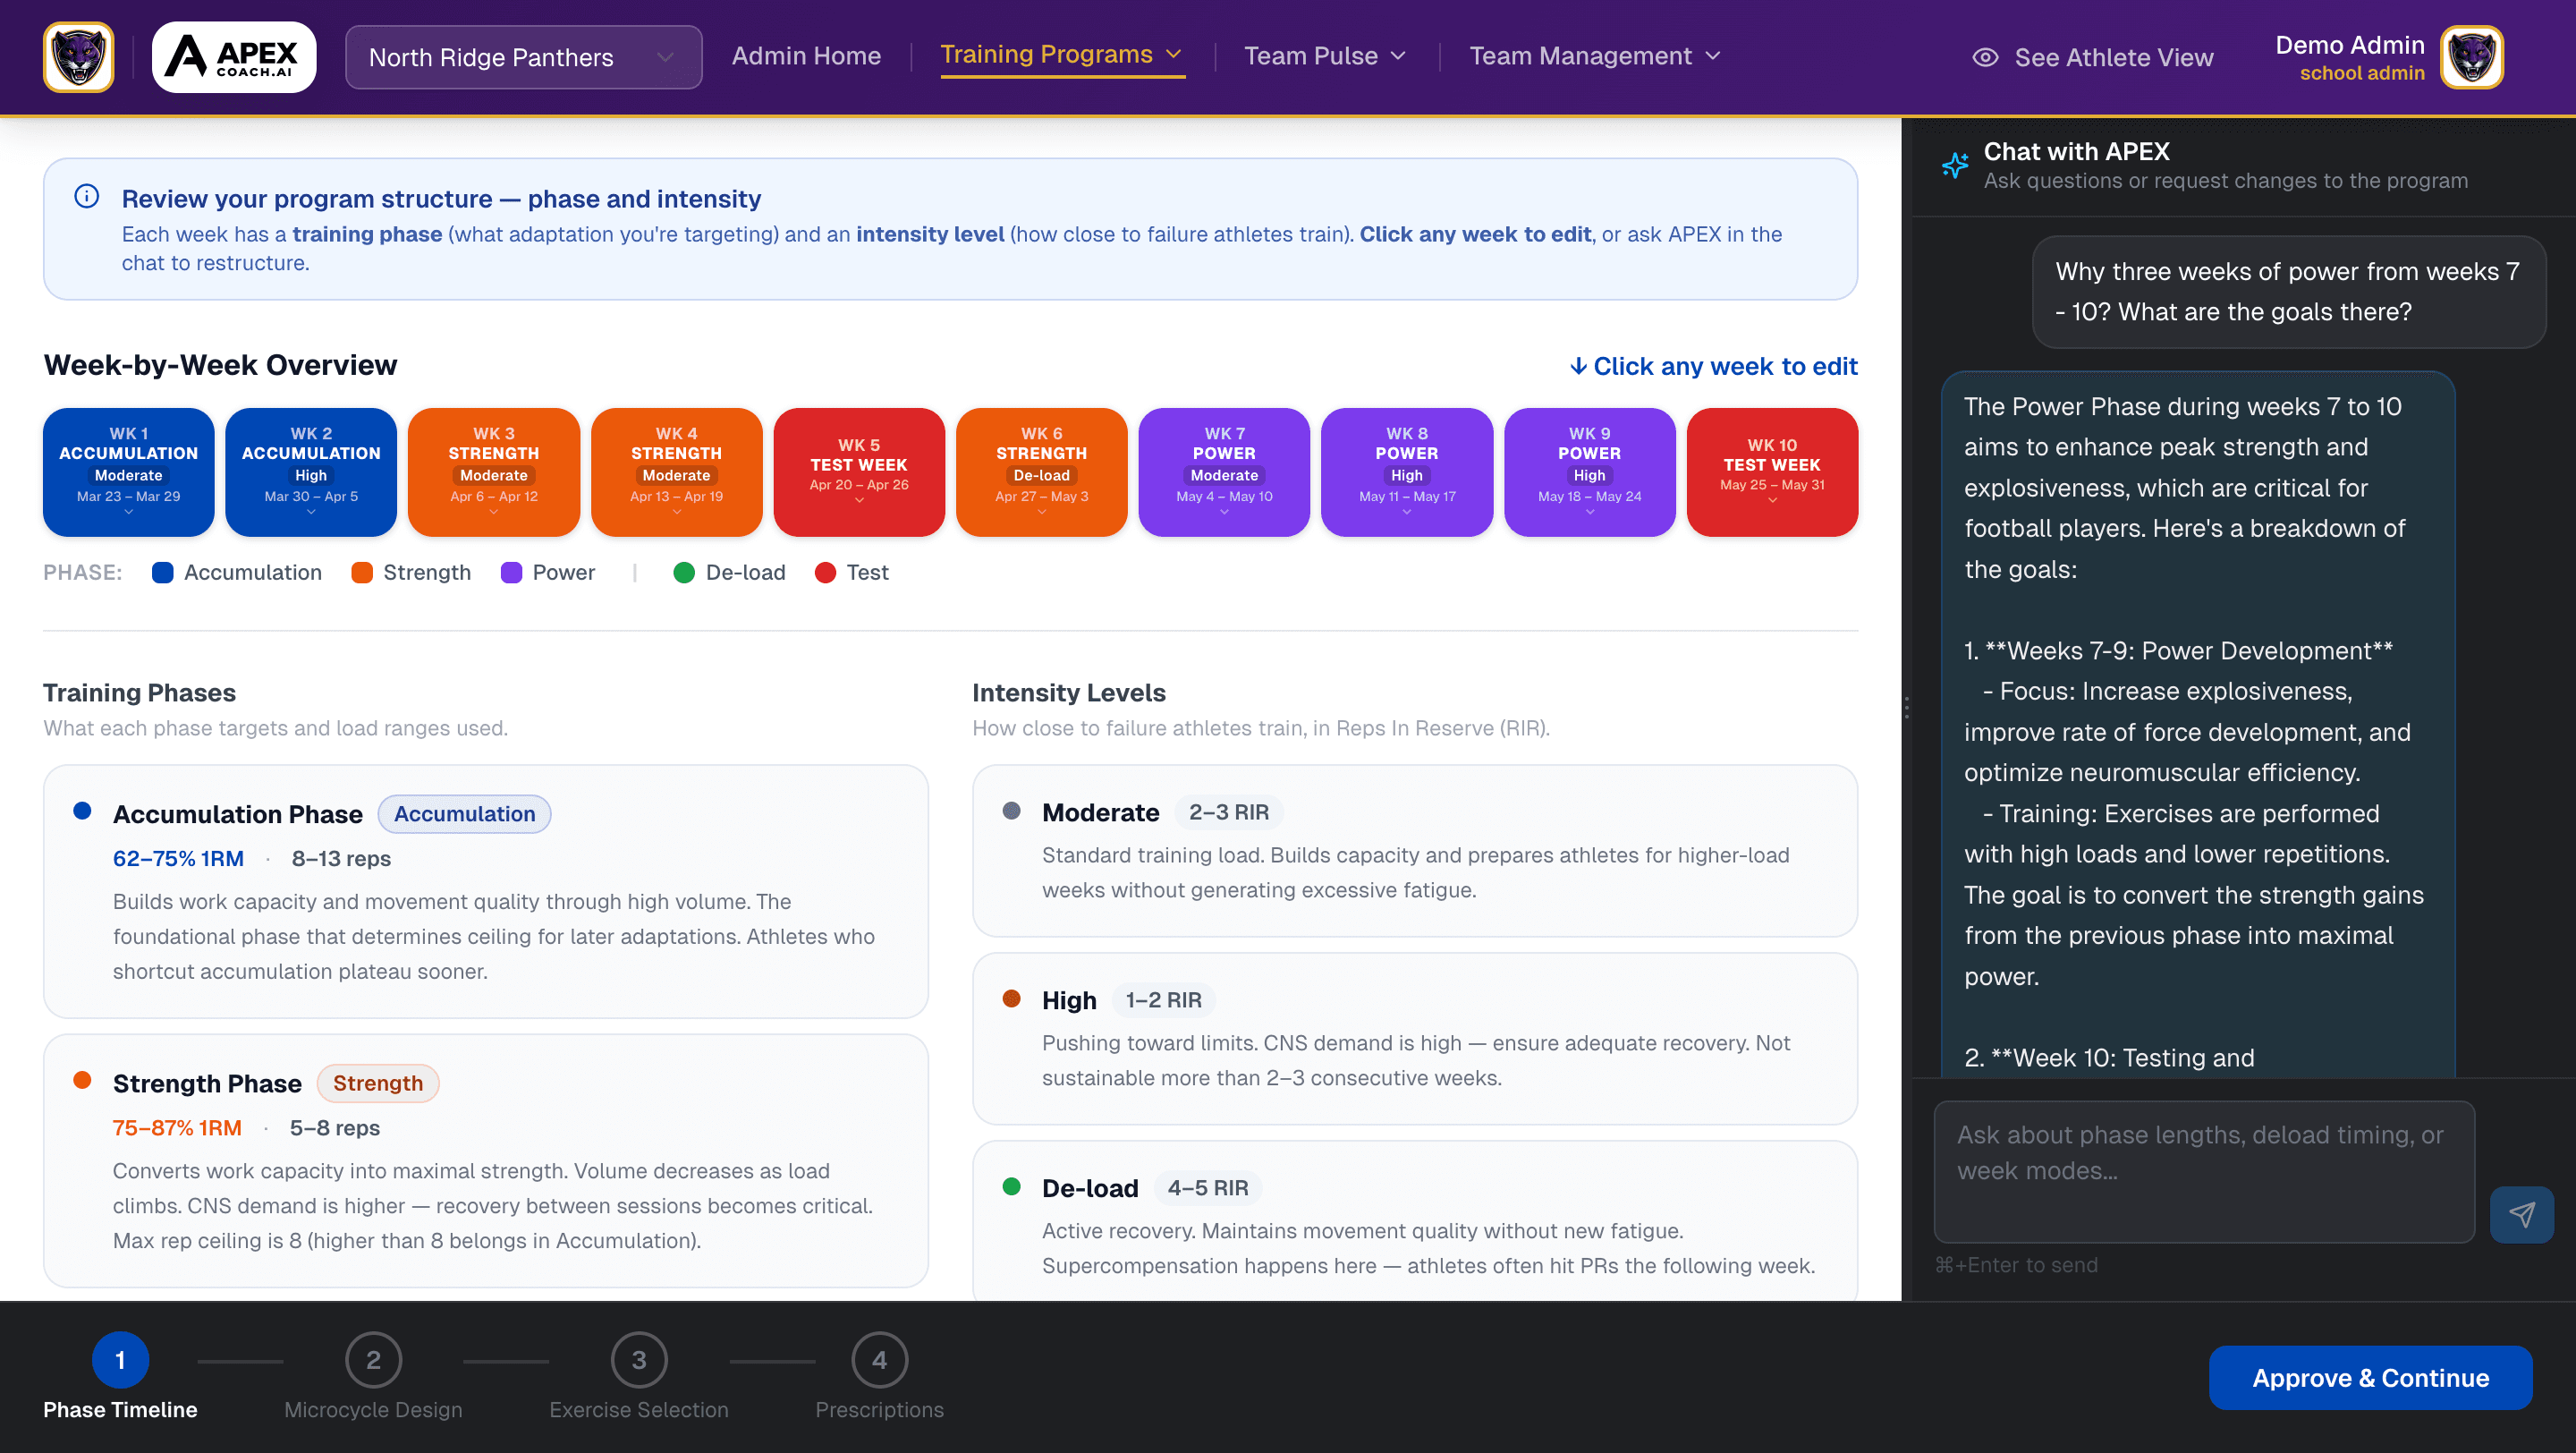Click the info icon in the program structure banner

tap(87, 197)
